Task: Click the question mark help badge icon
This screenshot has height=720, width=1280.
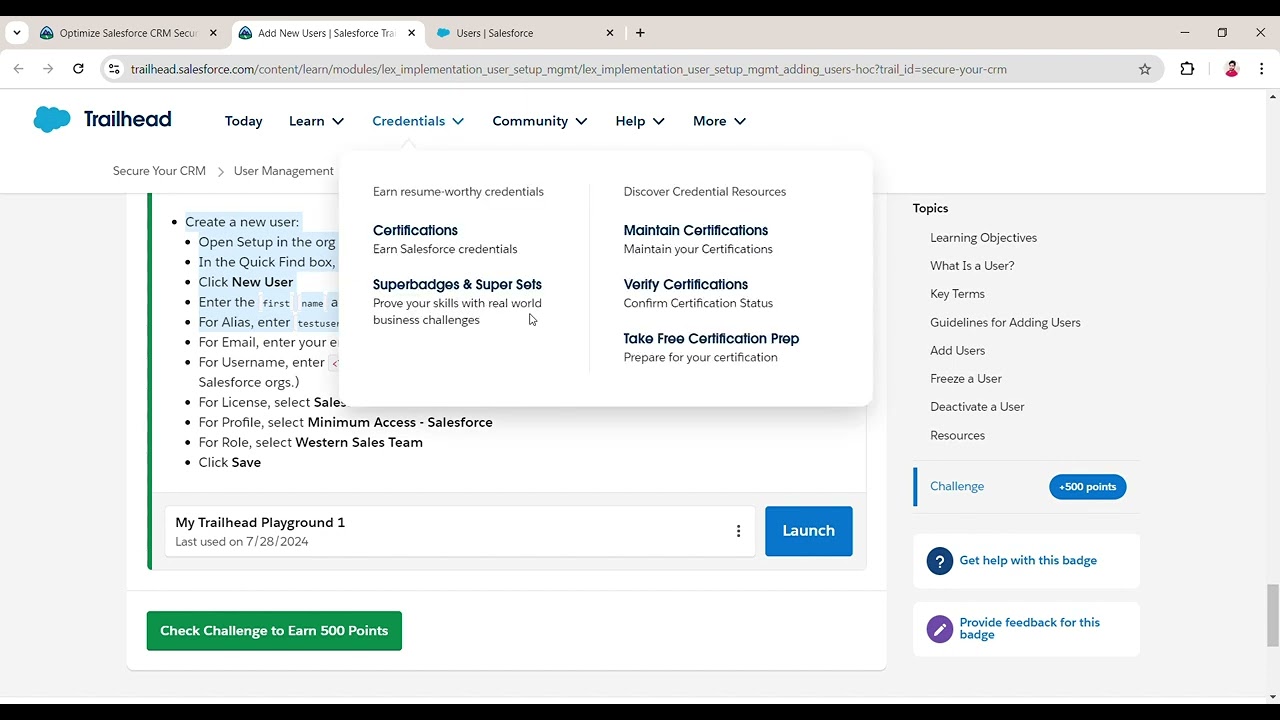Action: click(x=940, y=561)
